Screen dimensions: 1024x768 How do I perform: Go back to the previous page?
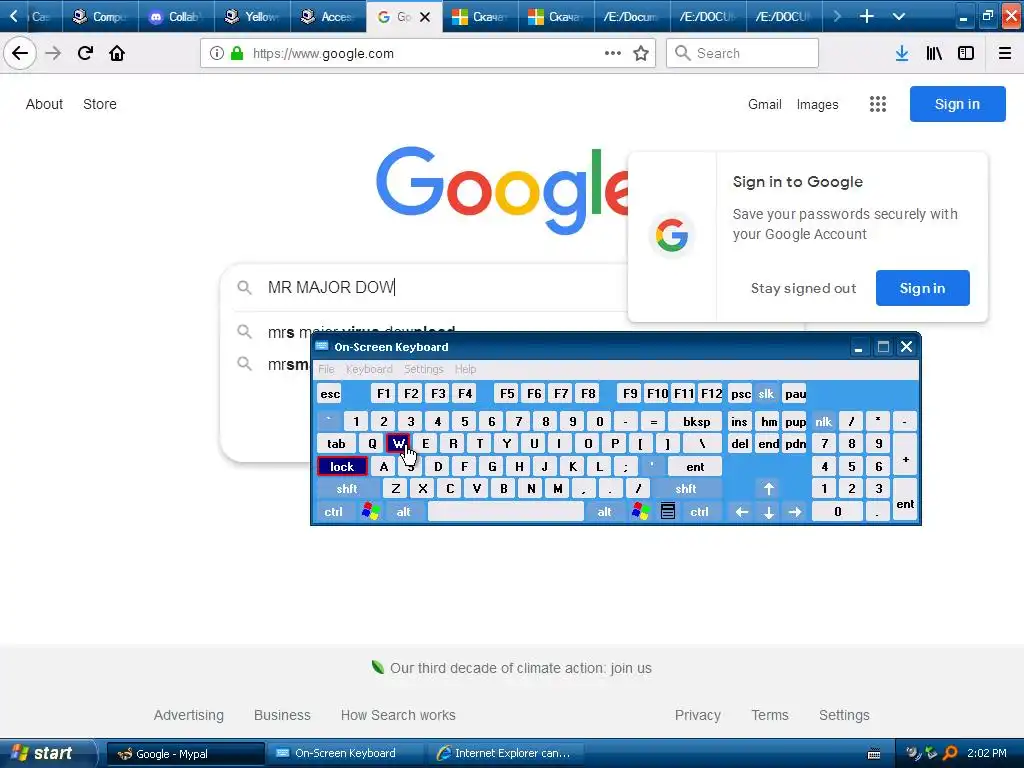[x=20, y=53]
